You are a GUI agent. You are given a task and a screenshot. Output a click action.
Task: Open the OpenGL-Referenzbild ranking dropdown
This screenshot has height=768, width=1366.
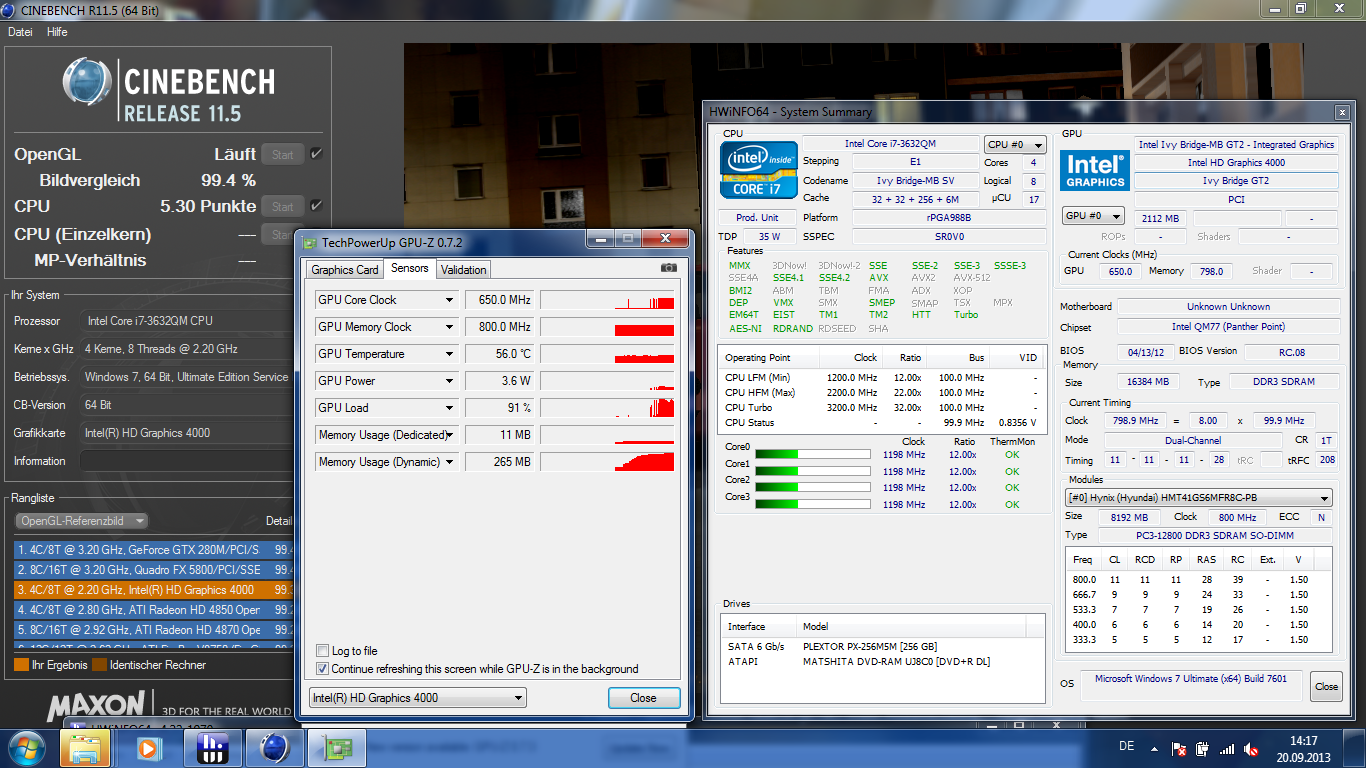click(82, 521)
